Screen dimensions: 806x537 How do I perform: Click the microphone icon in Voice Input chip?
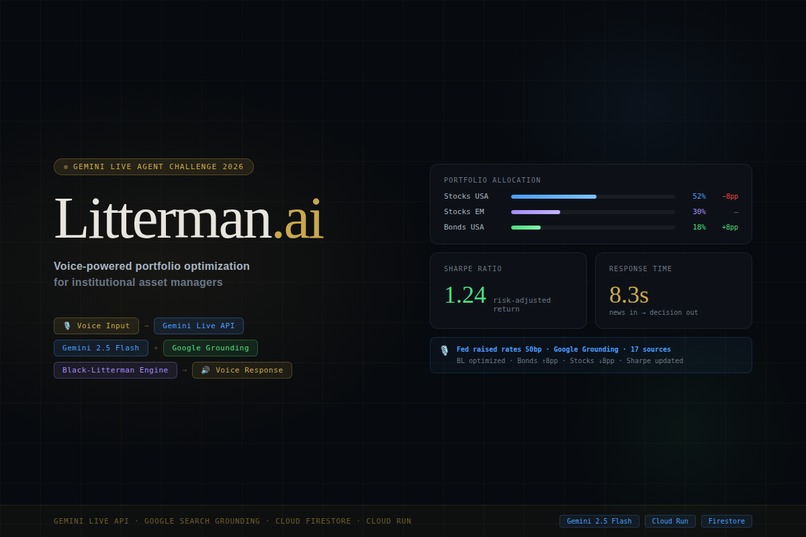tap(67, 326)
